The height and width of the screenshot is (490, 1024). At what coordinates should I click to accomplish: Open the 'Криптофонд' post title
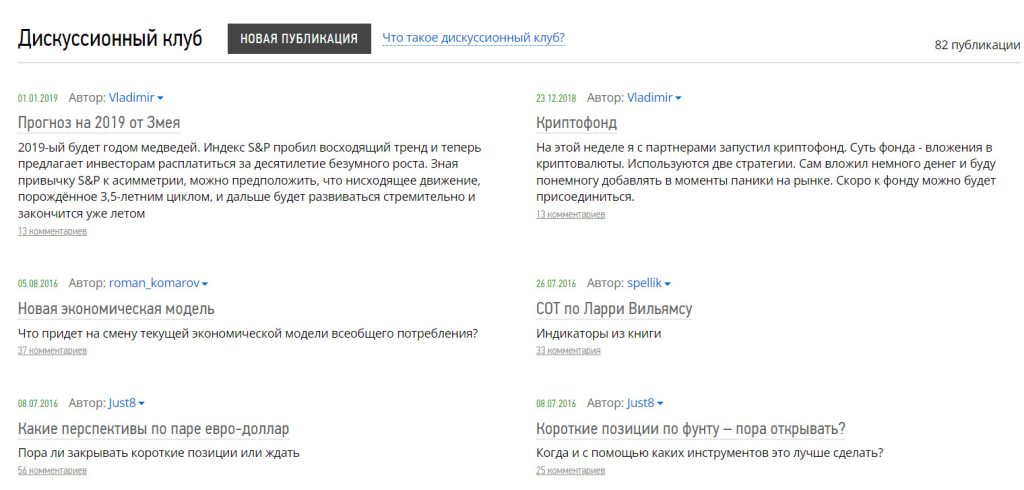point(577,123)
